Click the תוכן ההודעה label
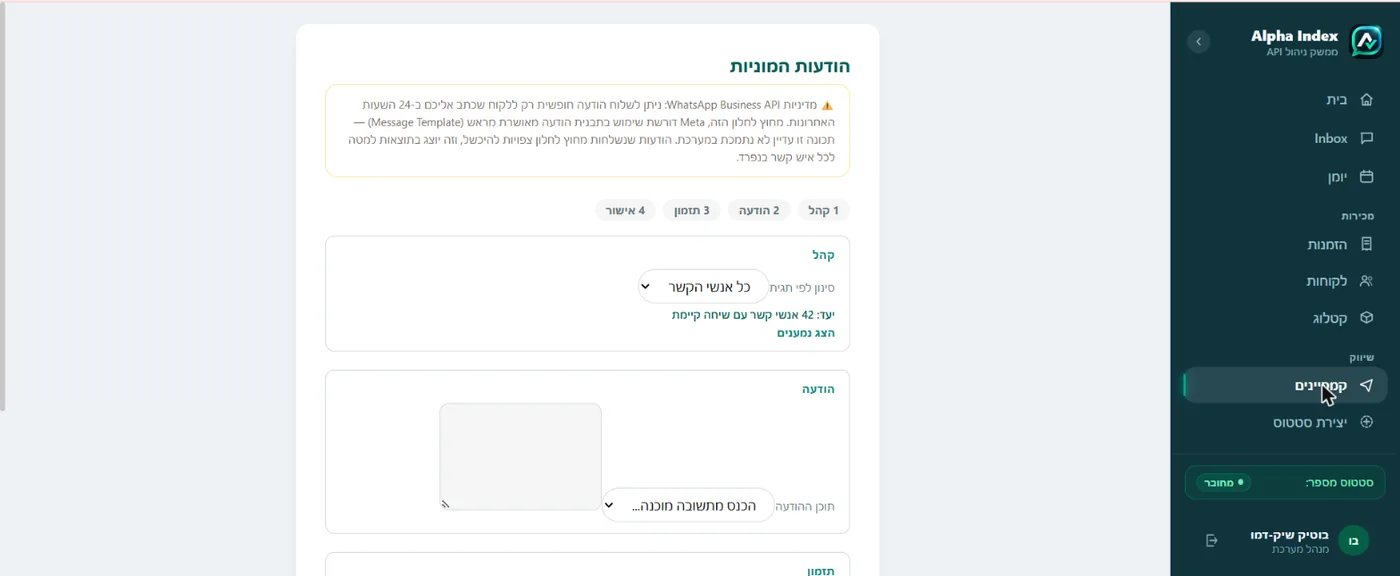This screenshot has width=1400, height=576. pos(805,506)
